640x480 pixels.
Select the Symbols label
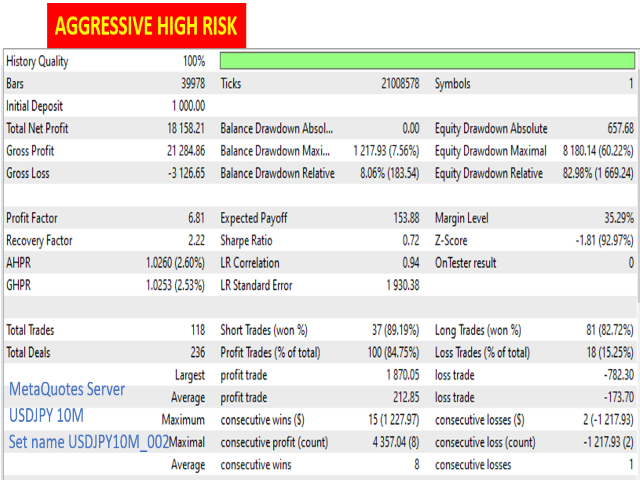453,84
